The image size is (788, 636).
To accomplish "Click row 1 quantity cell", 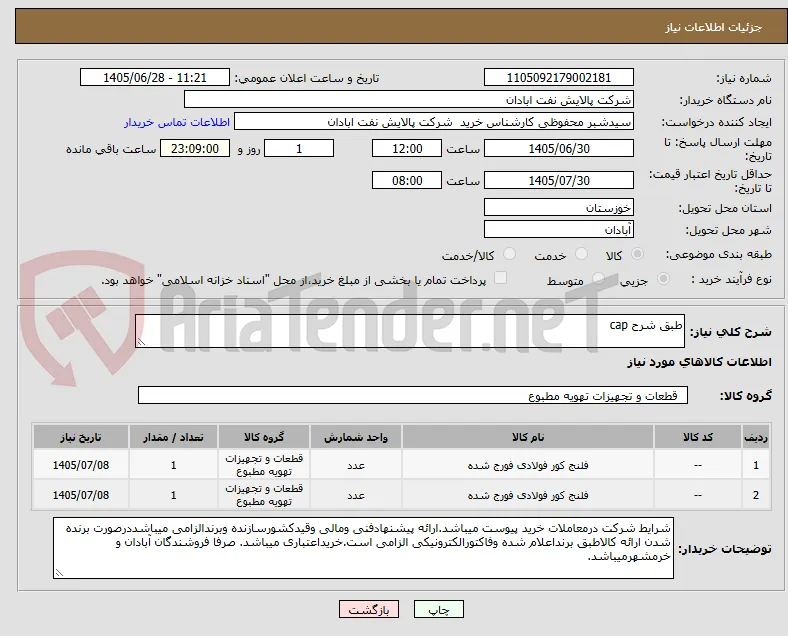I will point(173,465).
